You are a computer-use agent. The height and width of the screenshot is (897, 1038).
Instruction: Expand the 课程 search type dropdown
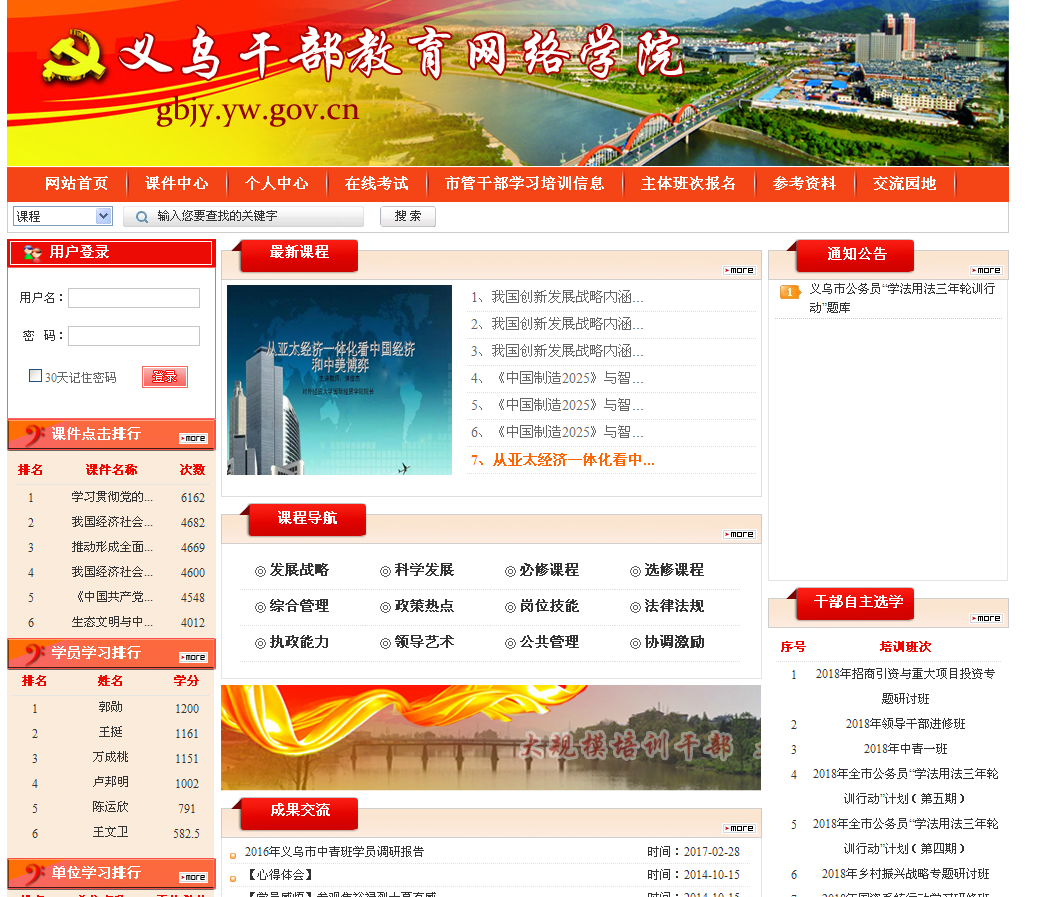103,216
